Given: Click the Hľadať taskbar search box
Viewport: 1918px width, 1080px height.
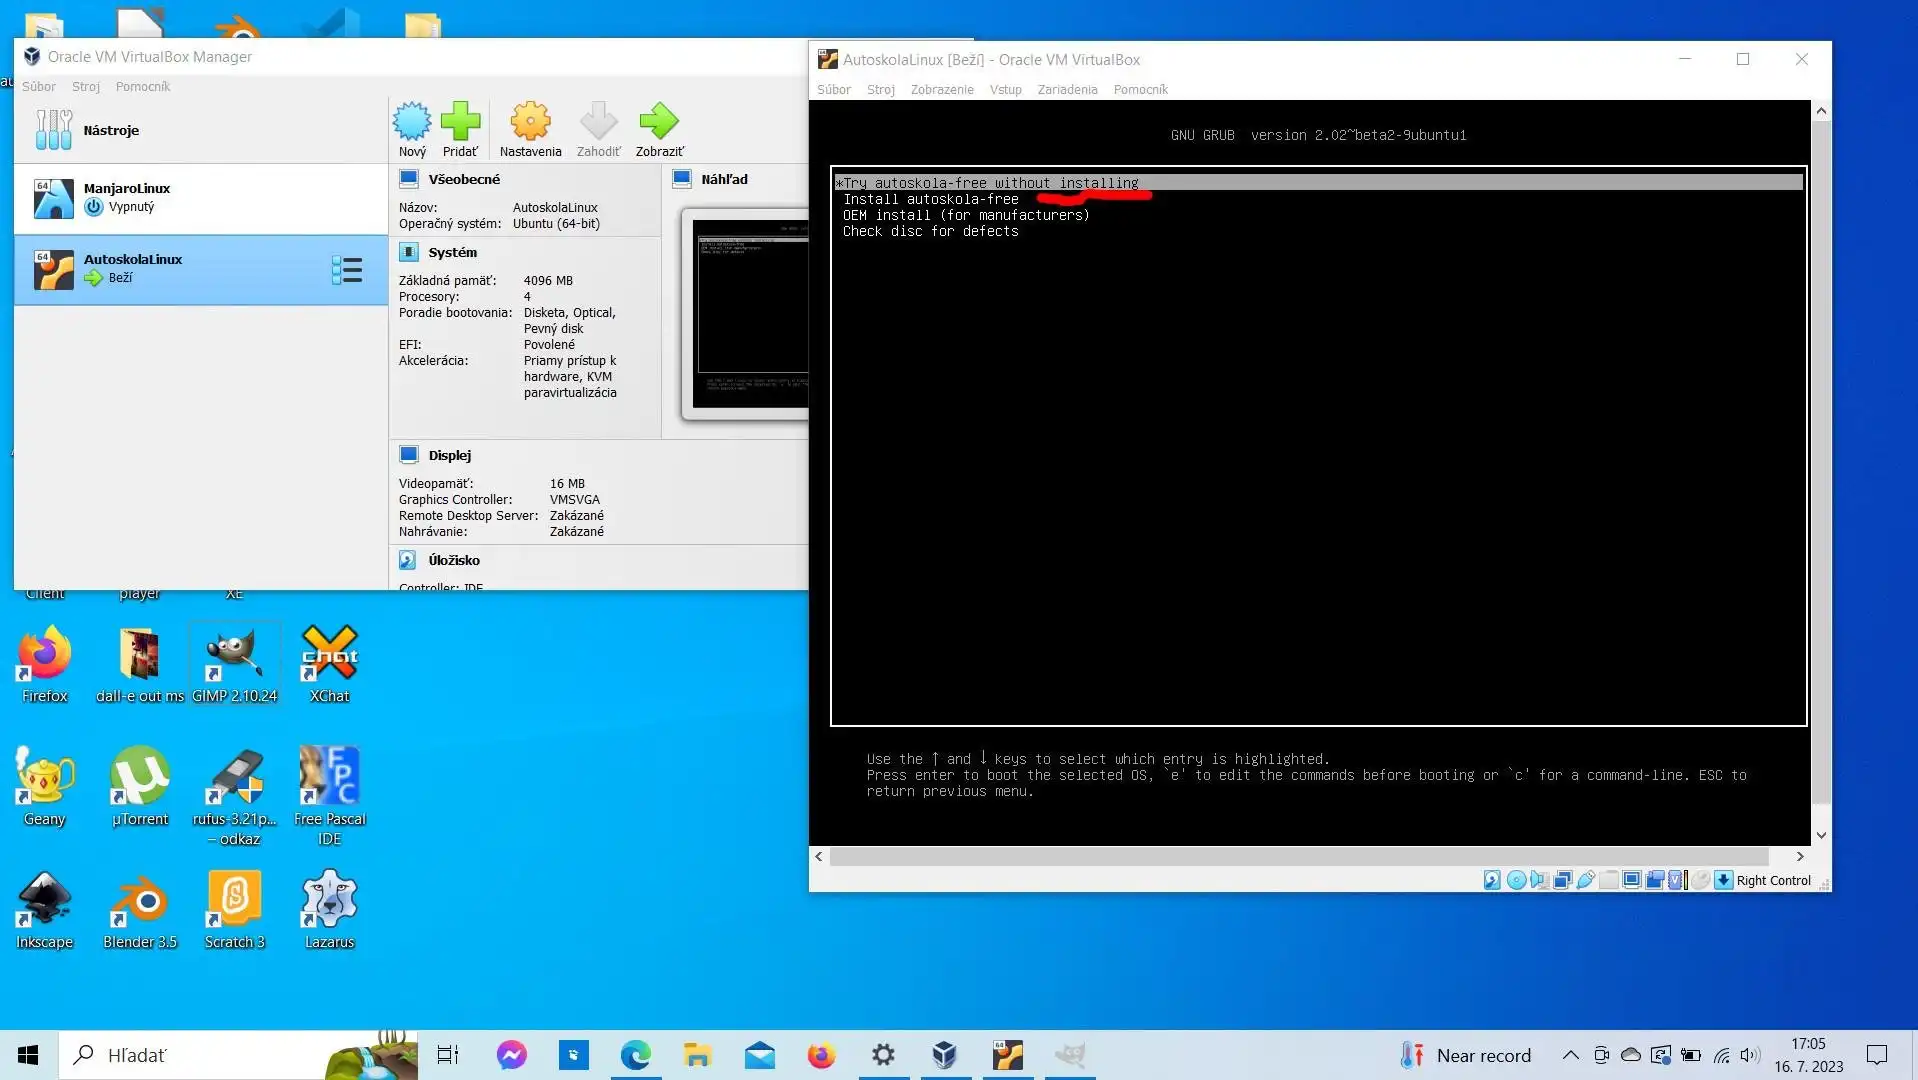Looking at the screenshot, I should tap(238, 1055).
